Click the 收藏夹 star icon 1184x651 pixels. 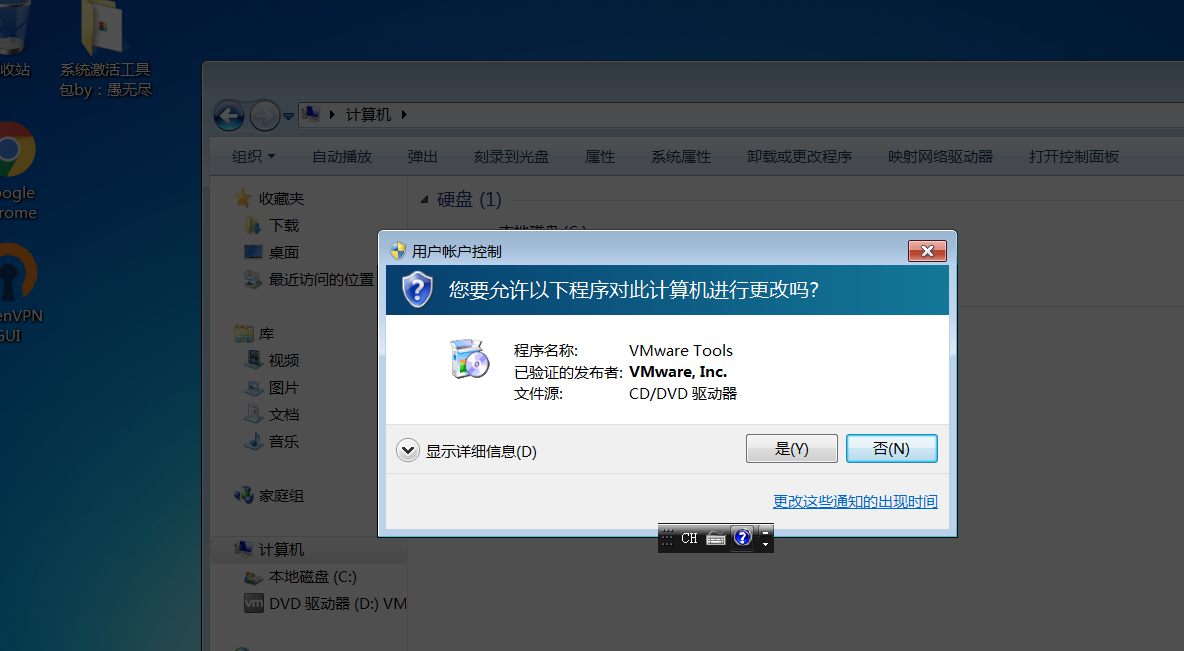(242, 198)
